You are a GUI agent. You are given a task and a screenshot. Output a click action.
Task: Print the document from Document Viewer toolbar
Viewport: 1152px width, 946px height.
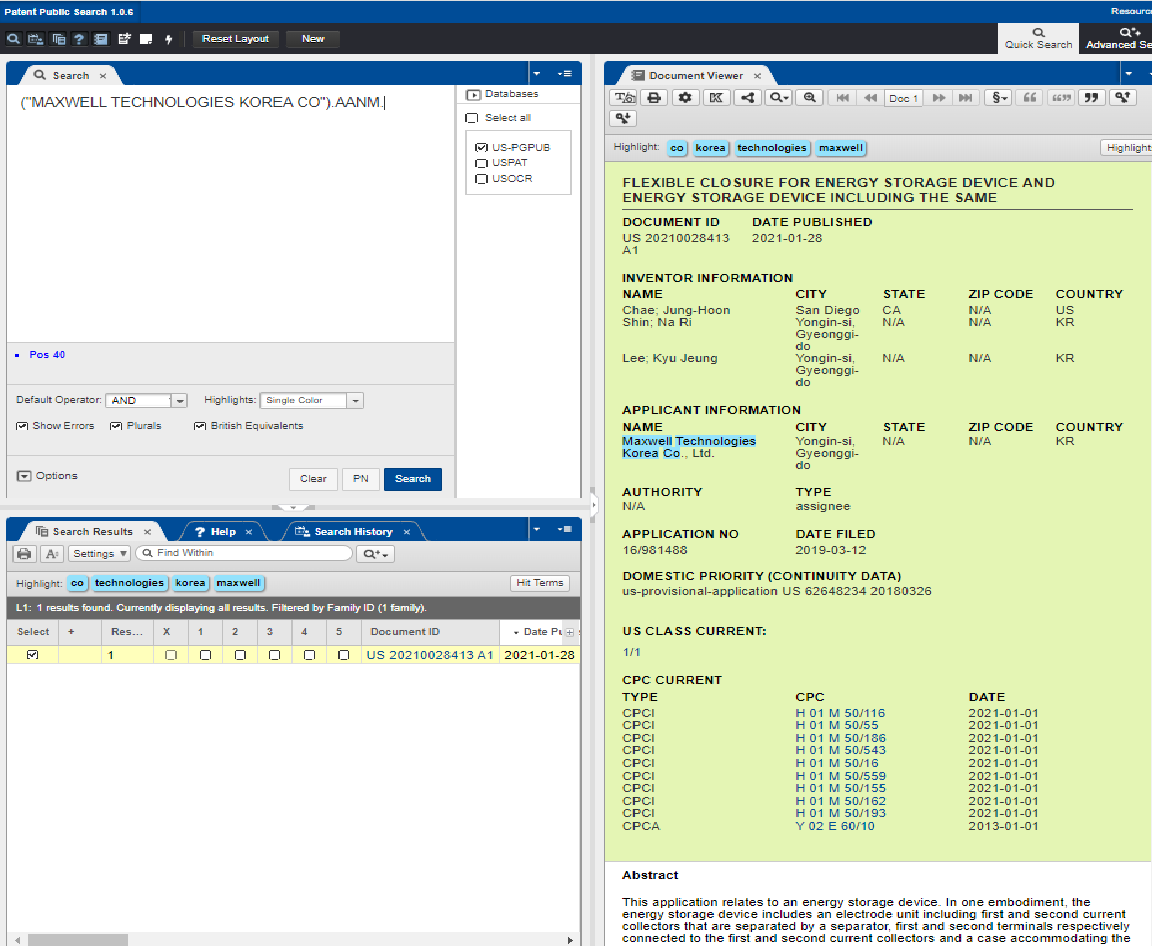click(x=654, y=97)
